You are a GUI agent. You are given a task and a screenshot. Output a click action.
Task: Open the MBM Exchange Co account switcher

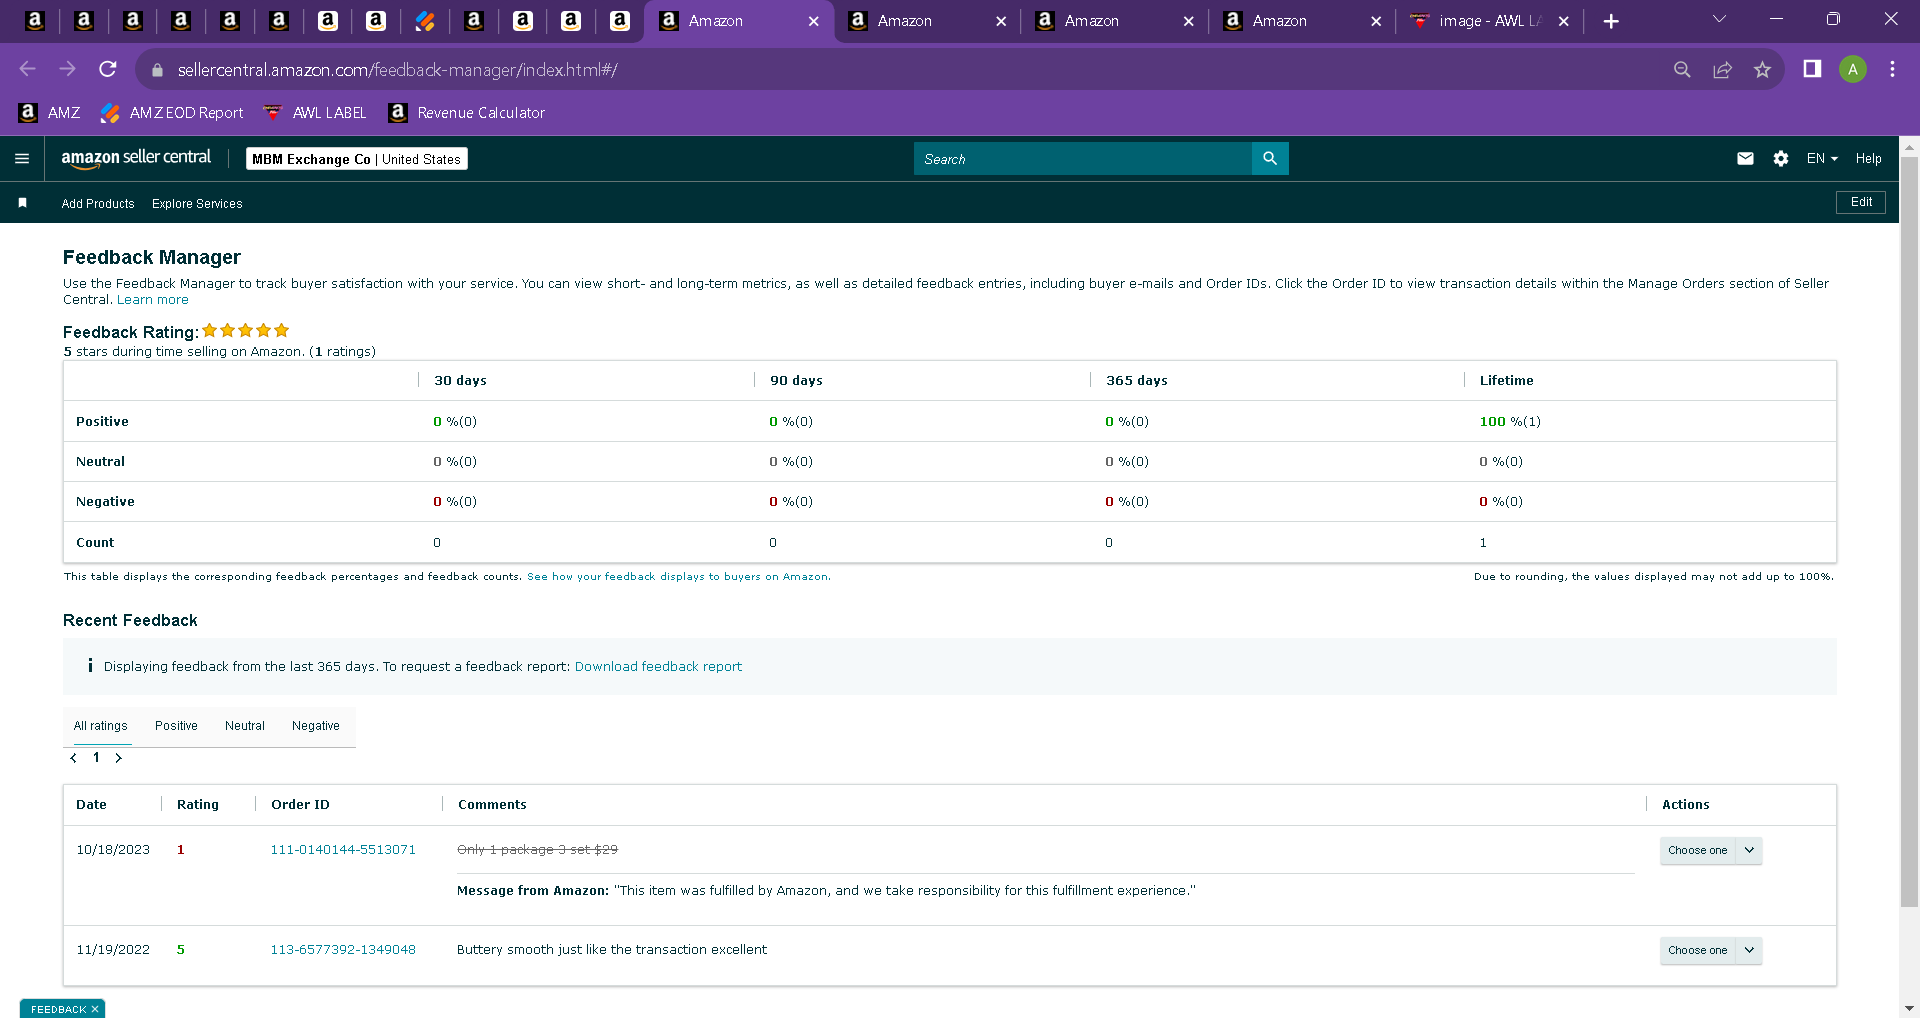356,159
